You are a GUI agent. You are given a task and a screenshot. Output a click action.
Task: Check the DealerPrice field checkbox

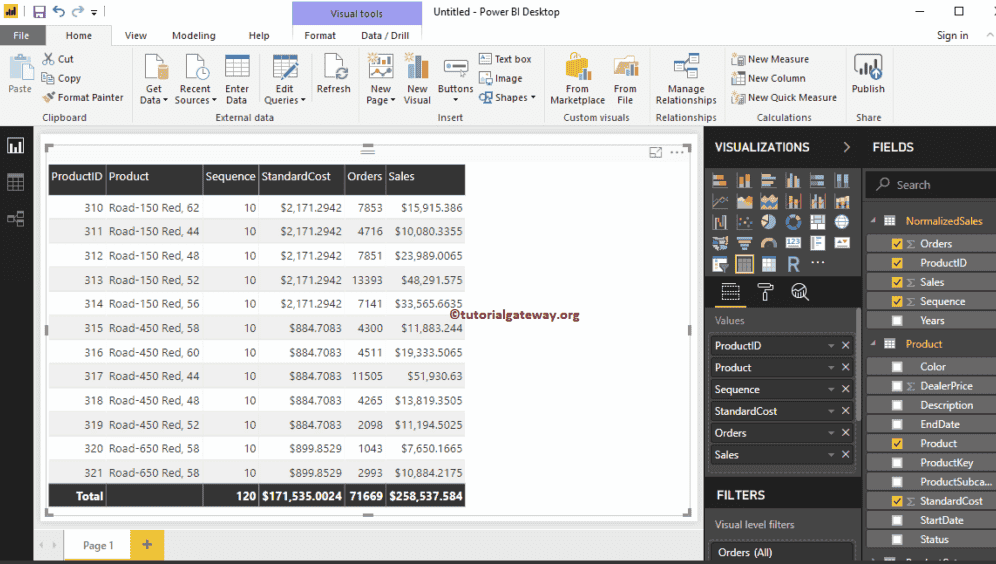(897, 386)
